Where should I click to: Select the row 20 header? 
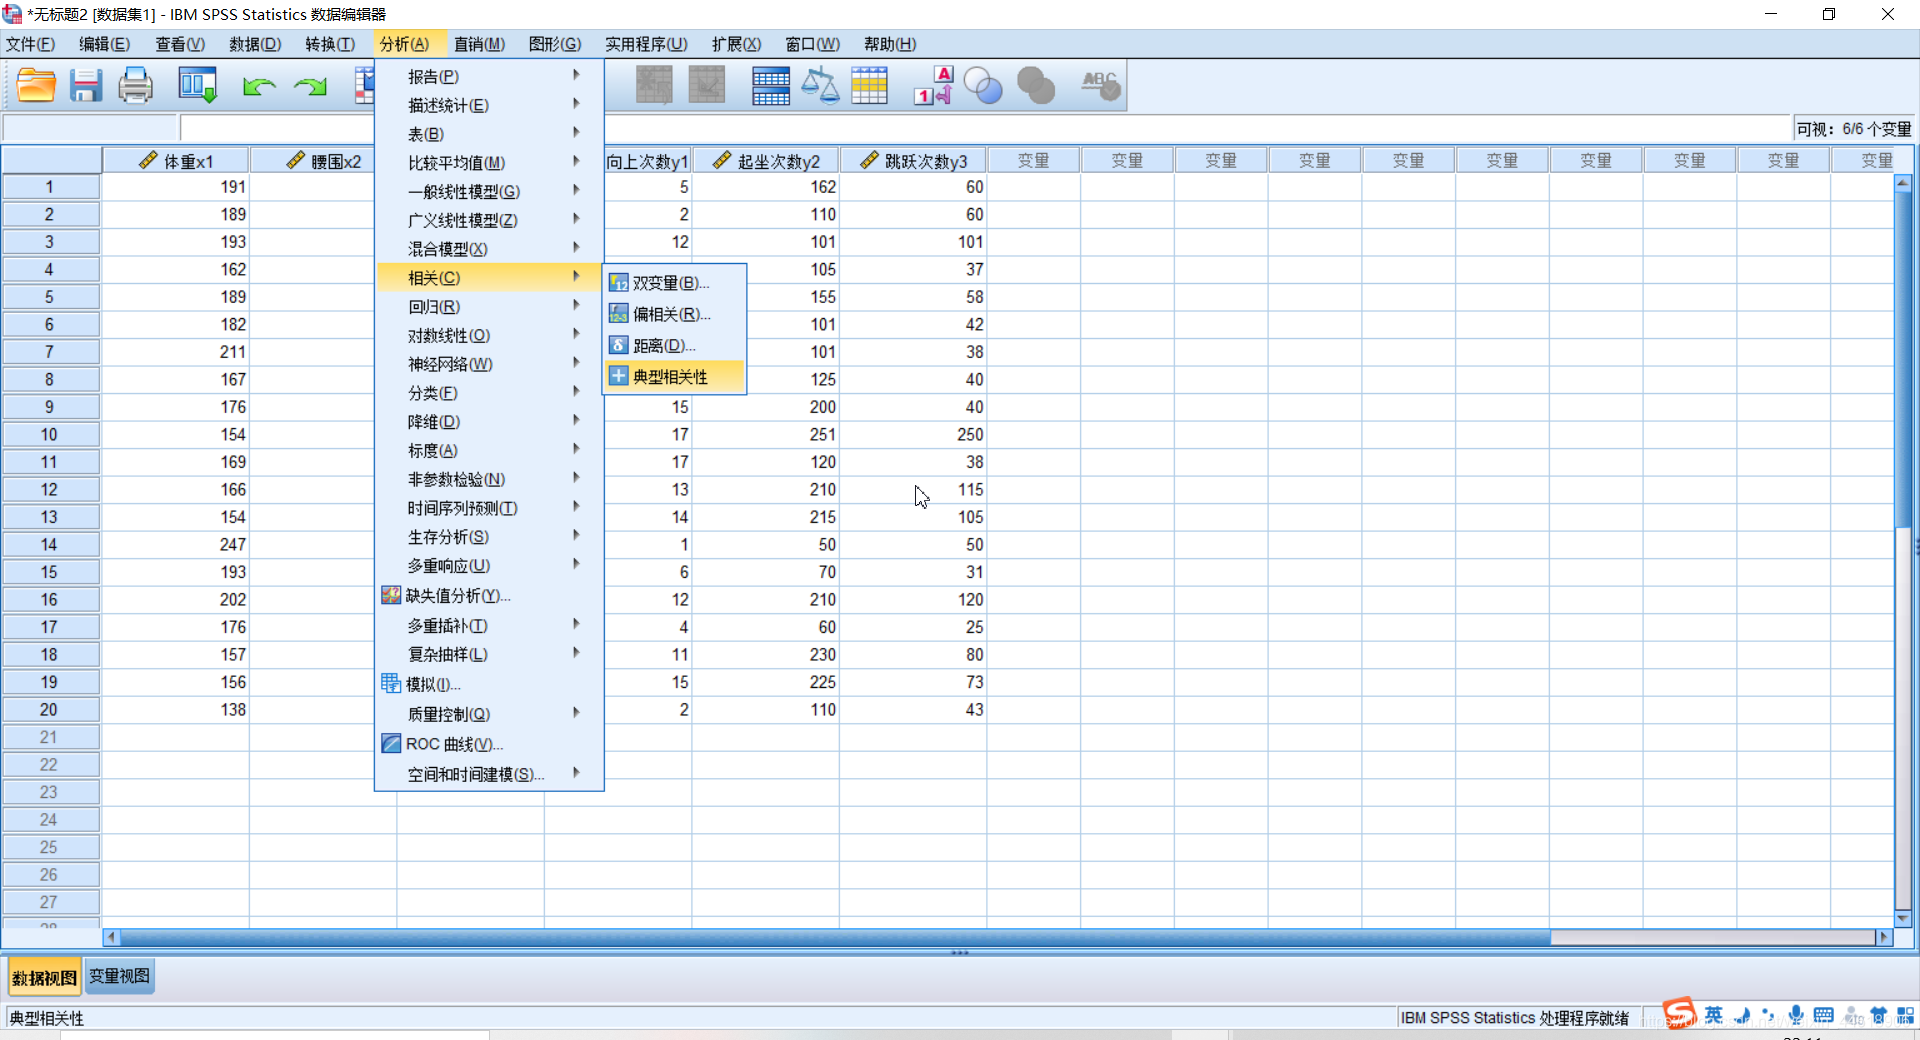tap(50, 709)
